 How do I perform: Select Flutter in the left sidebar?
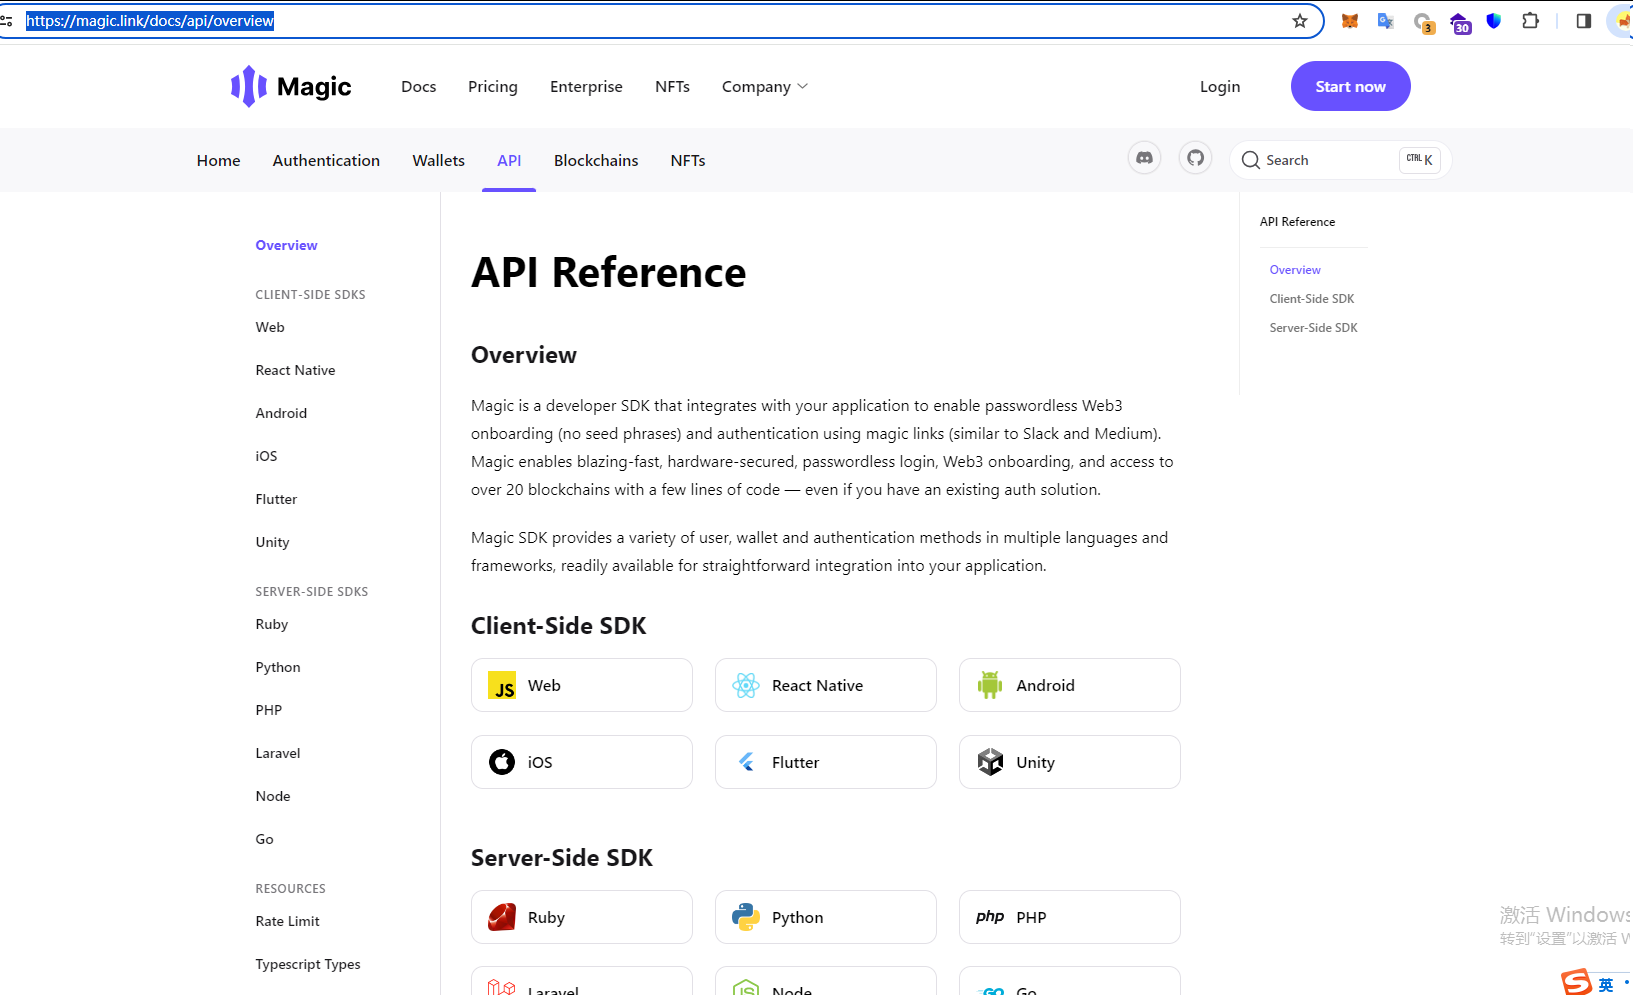point(276,499)
